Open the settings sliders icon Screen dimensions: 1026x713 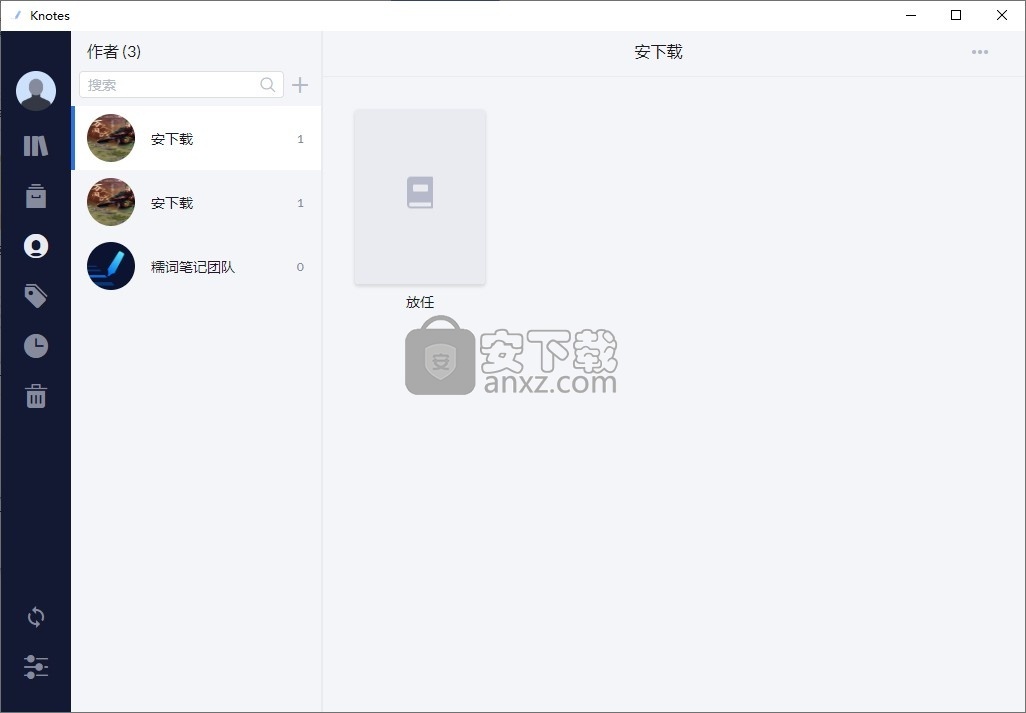(x=36, y=667)
